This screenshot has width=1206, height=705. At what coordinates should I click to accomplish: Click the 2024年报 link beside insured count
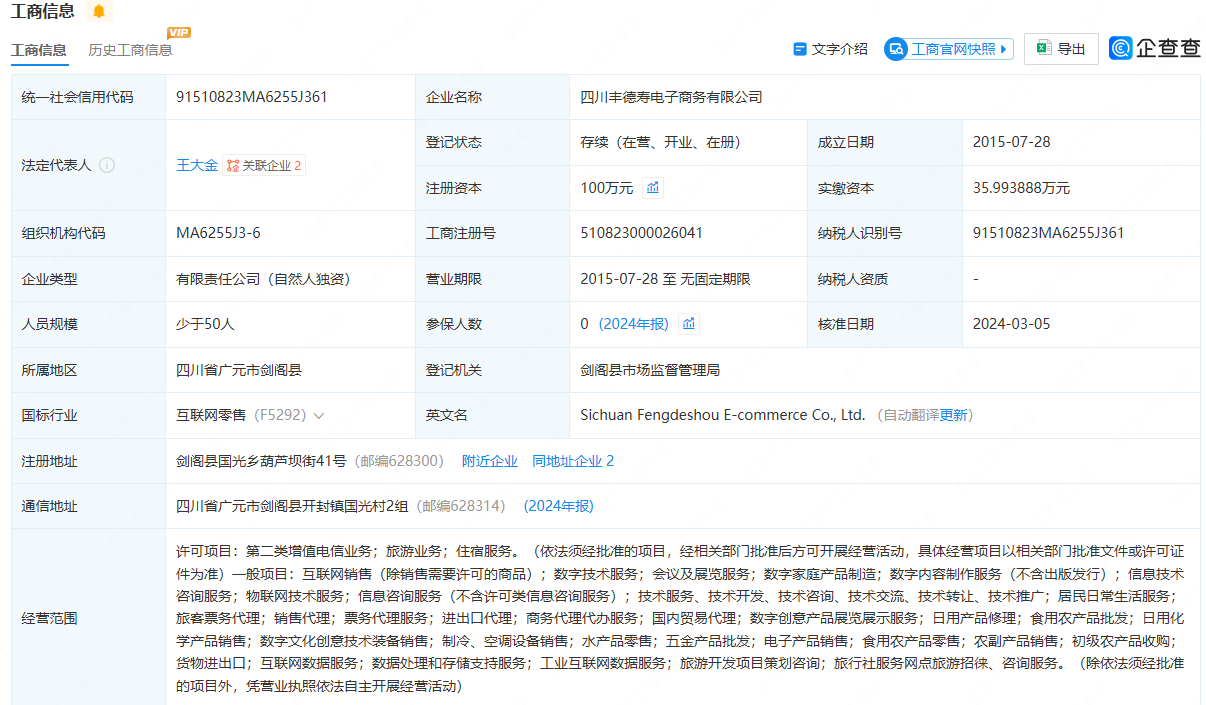coord(634,324)
